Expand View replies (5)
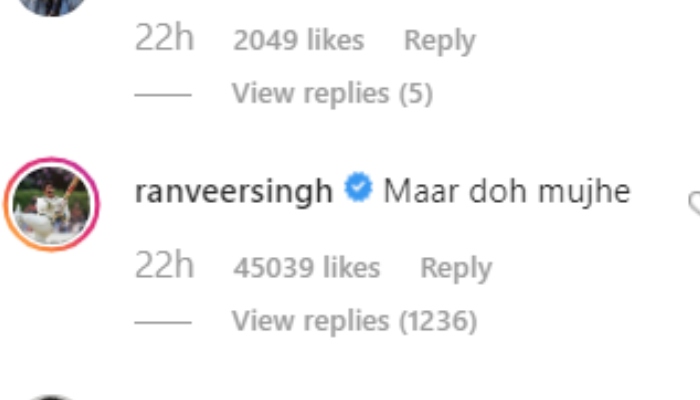Screen dimensions: 700x400 pyautogui.click(x=332, y=94)
